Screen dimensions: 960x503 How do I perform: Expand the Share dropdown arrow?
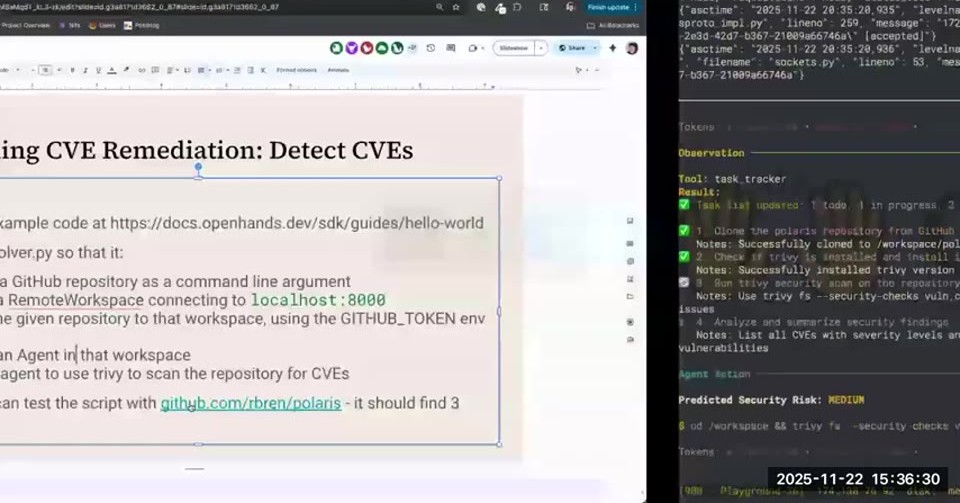594,48
